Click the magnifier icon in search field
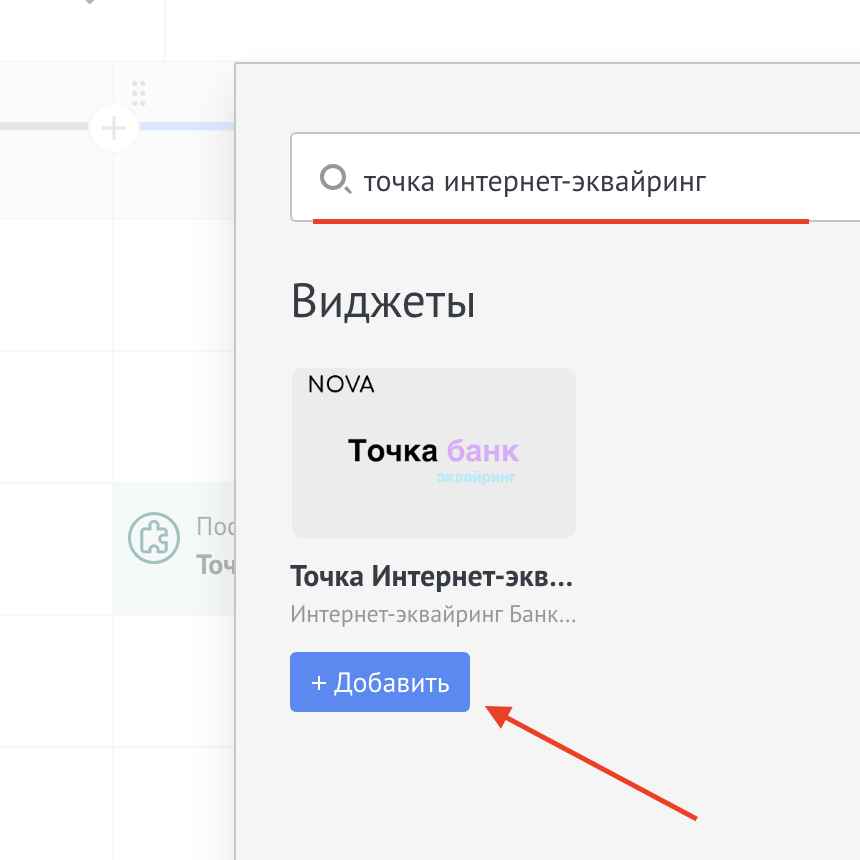Image resolution: width=860 pixels, height=860 pixels. point(334,180)
